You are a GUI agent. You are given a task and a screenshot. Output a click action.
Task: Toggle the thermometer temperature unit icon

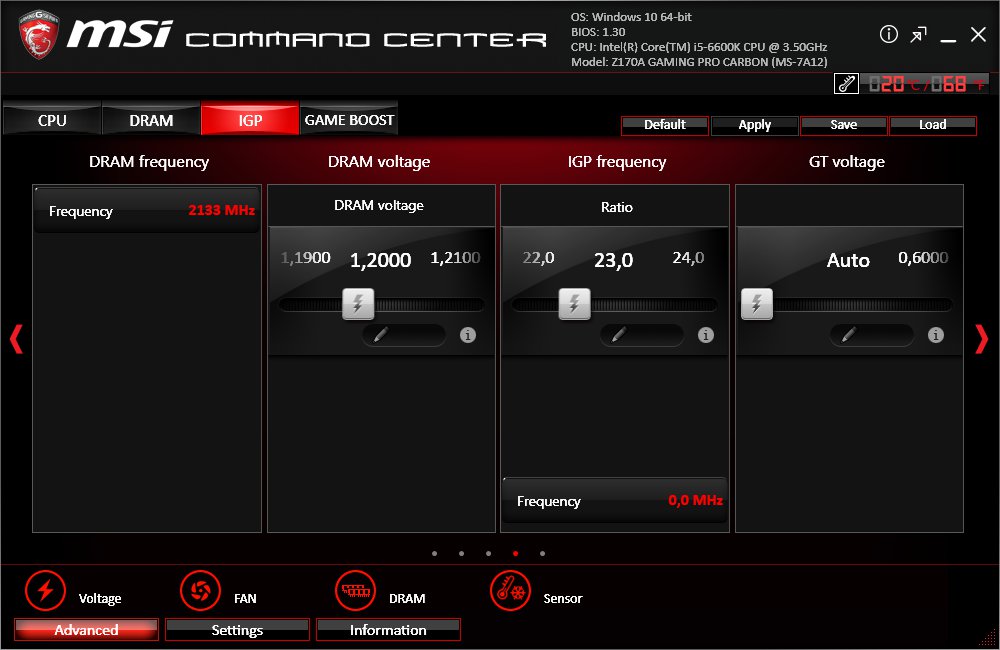point(846,84)
